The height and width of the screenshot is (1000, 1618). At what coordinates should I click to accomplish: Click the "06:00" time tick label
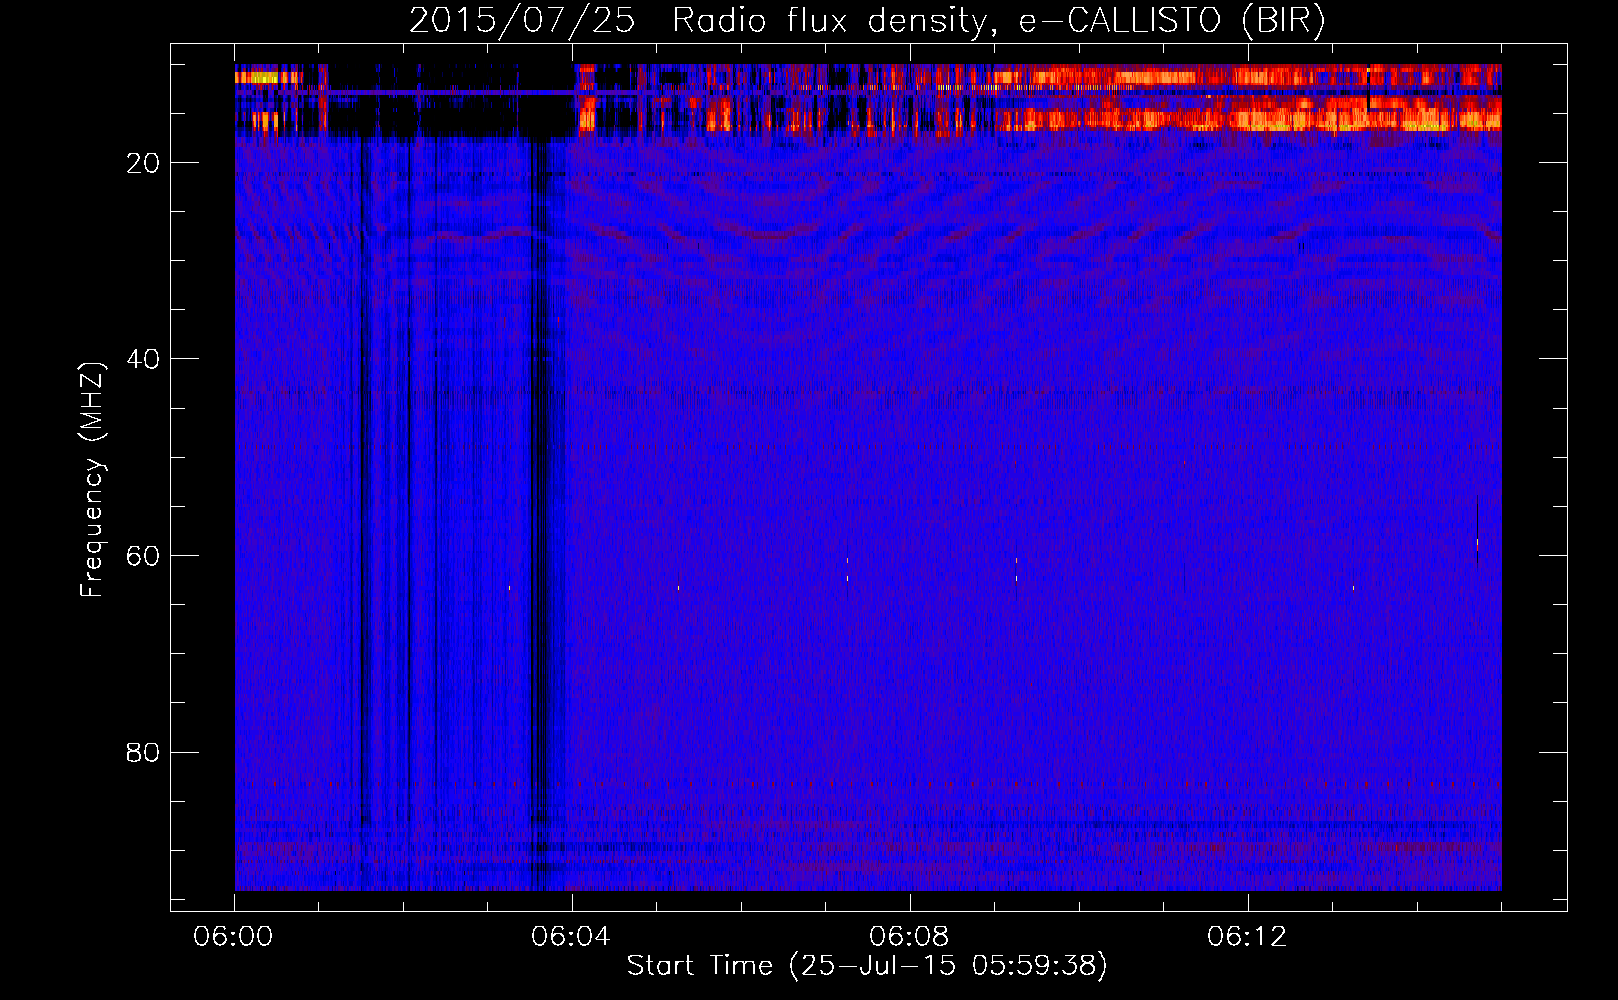pyautogui.click(x=234, y=937)
